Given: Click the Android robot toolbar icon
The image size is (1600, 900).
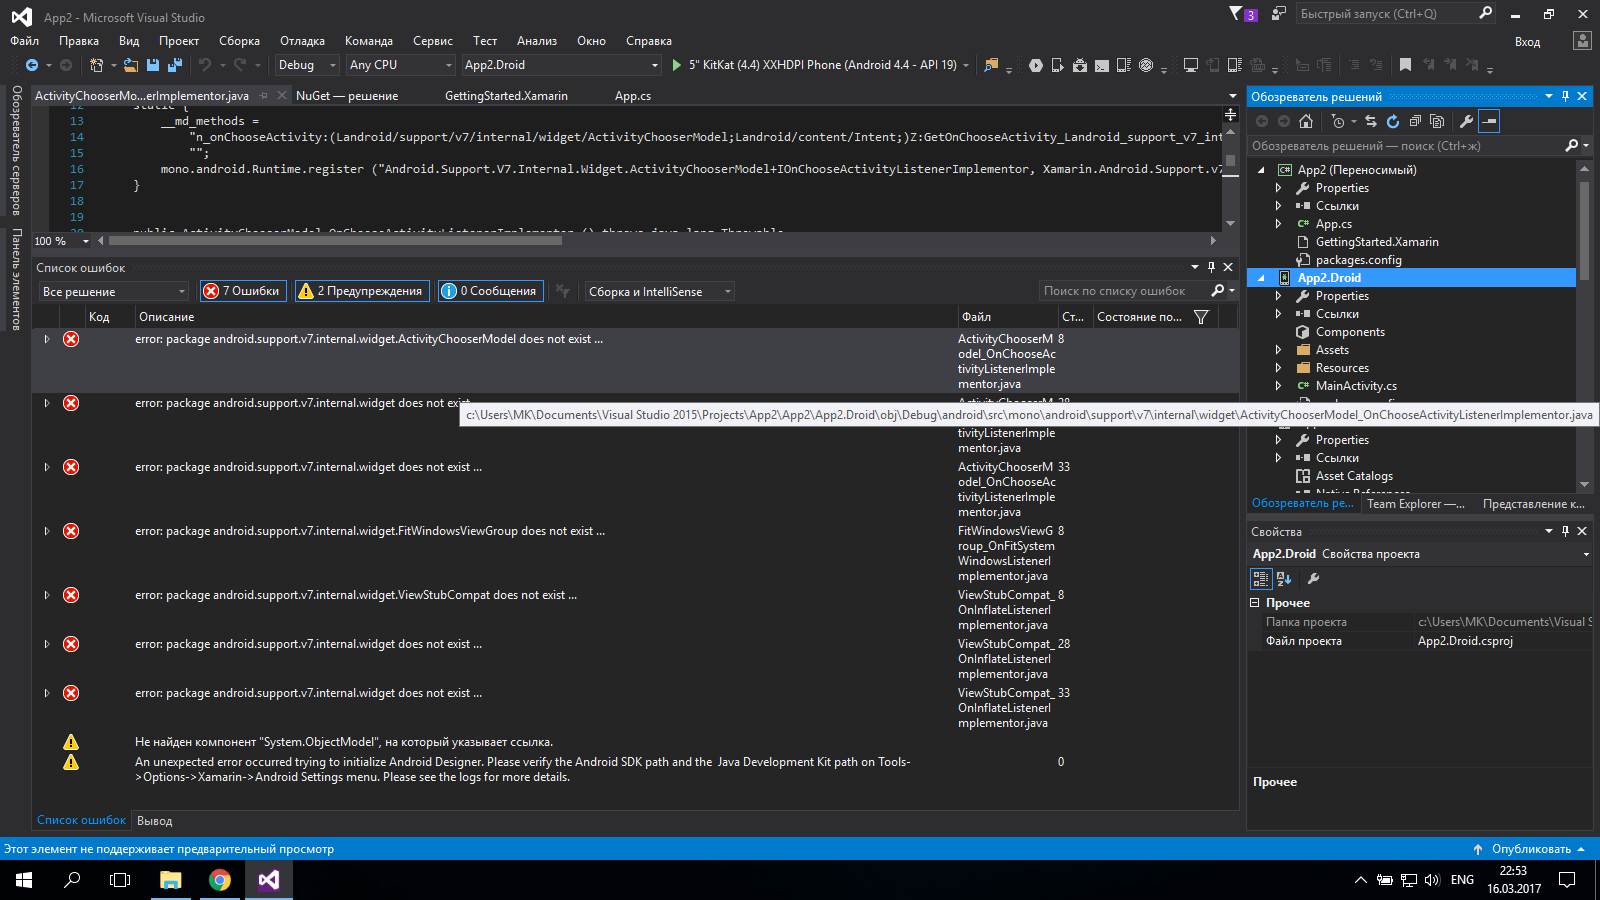Looking at the screenshot, I should [x=1080, y=65].
